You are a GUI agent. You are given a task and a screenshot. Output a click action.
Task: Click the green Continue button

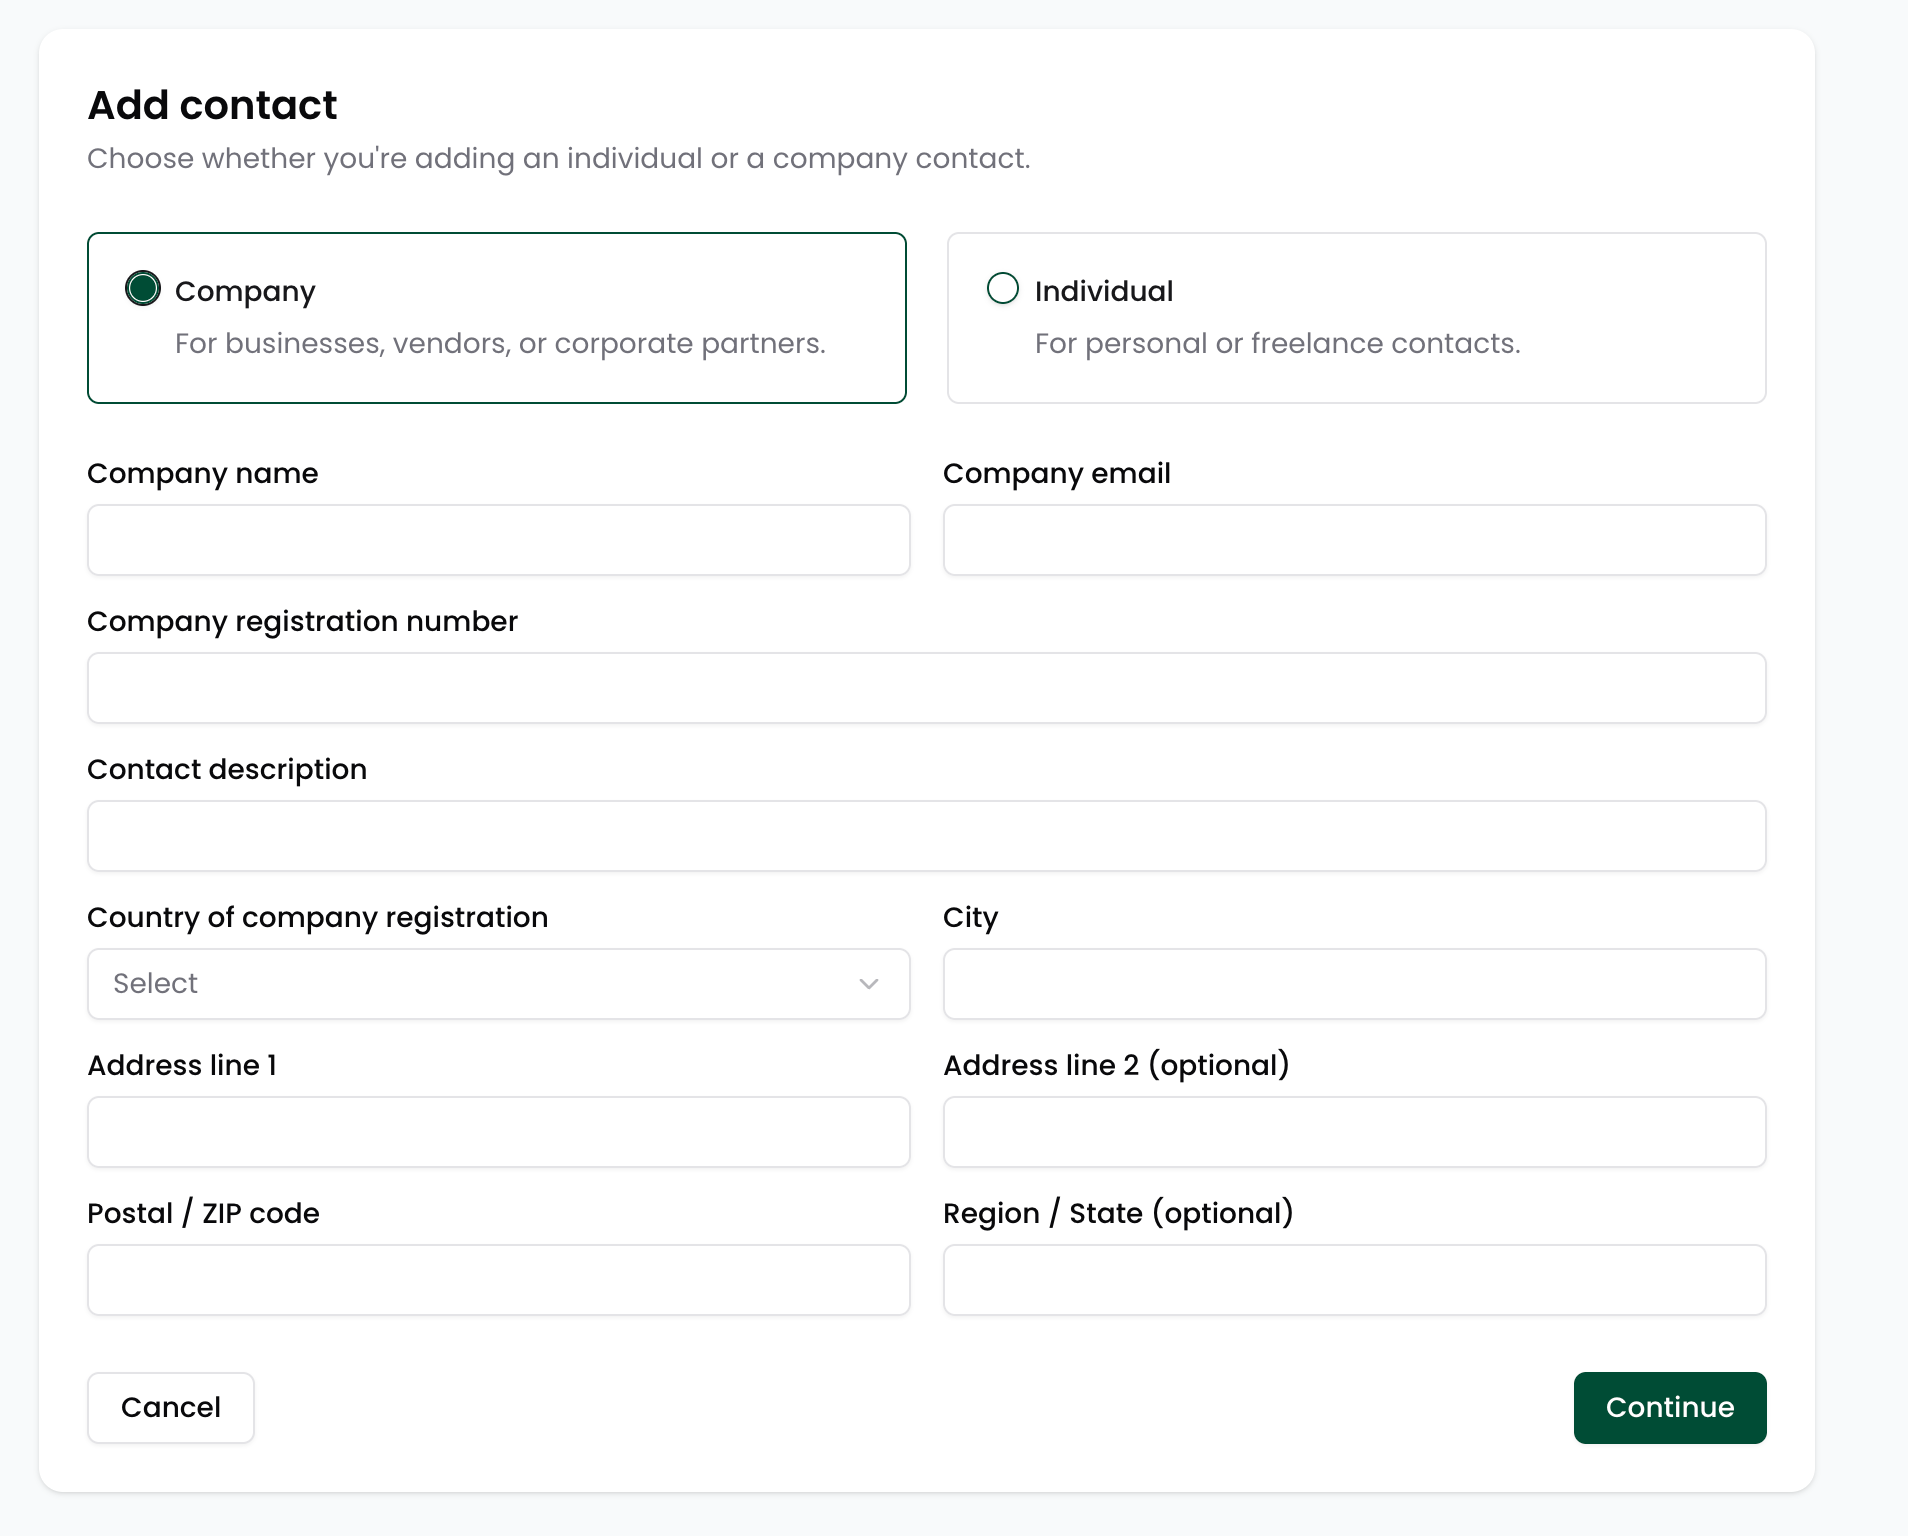click(x=1669, y=1407)
